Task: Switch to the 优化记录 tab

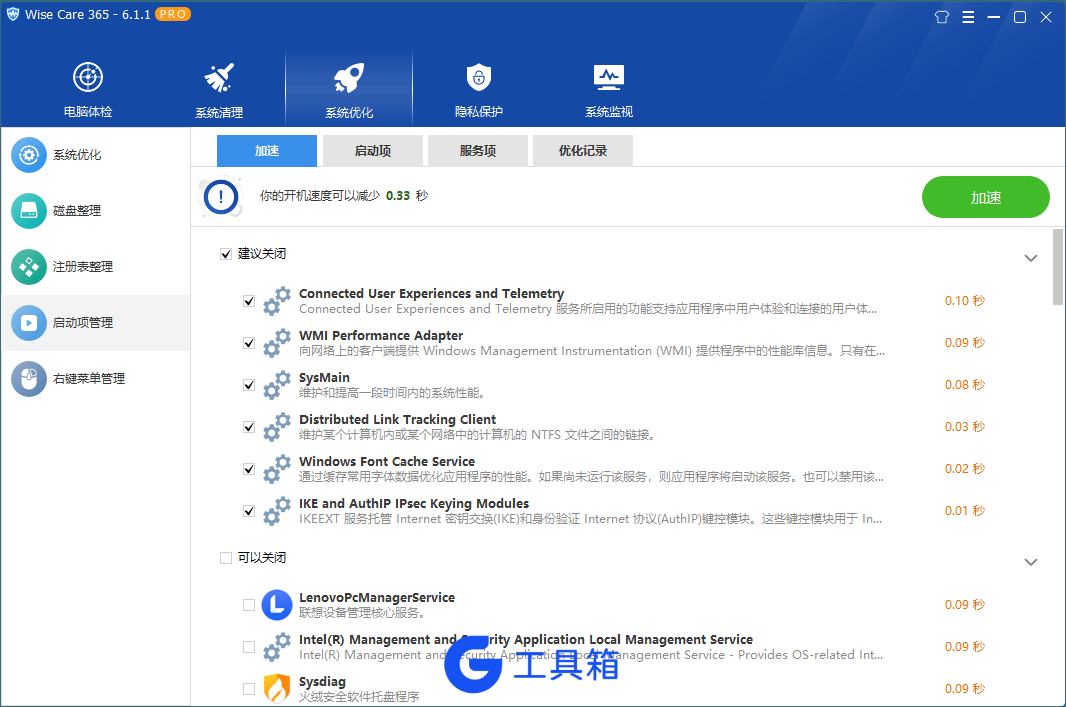Action: [x=583, y=151]
